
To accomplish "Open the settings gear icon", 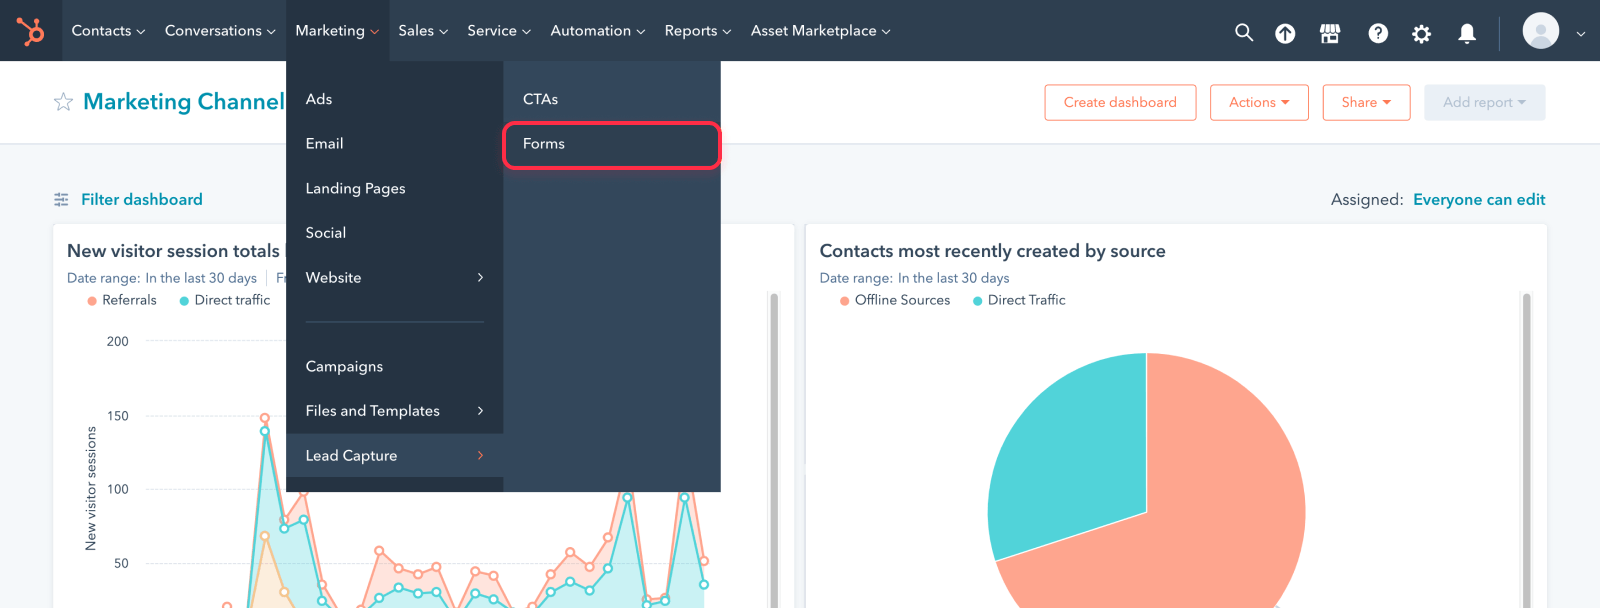I will (1421, 33).
